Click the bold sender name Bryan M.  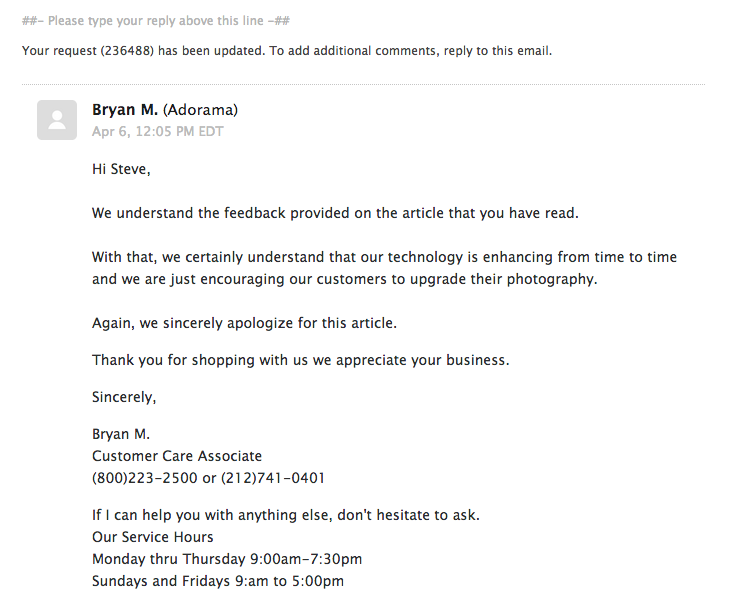click(125, 110)
